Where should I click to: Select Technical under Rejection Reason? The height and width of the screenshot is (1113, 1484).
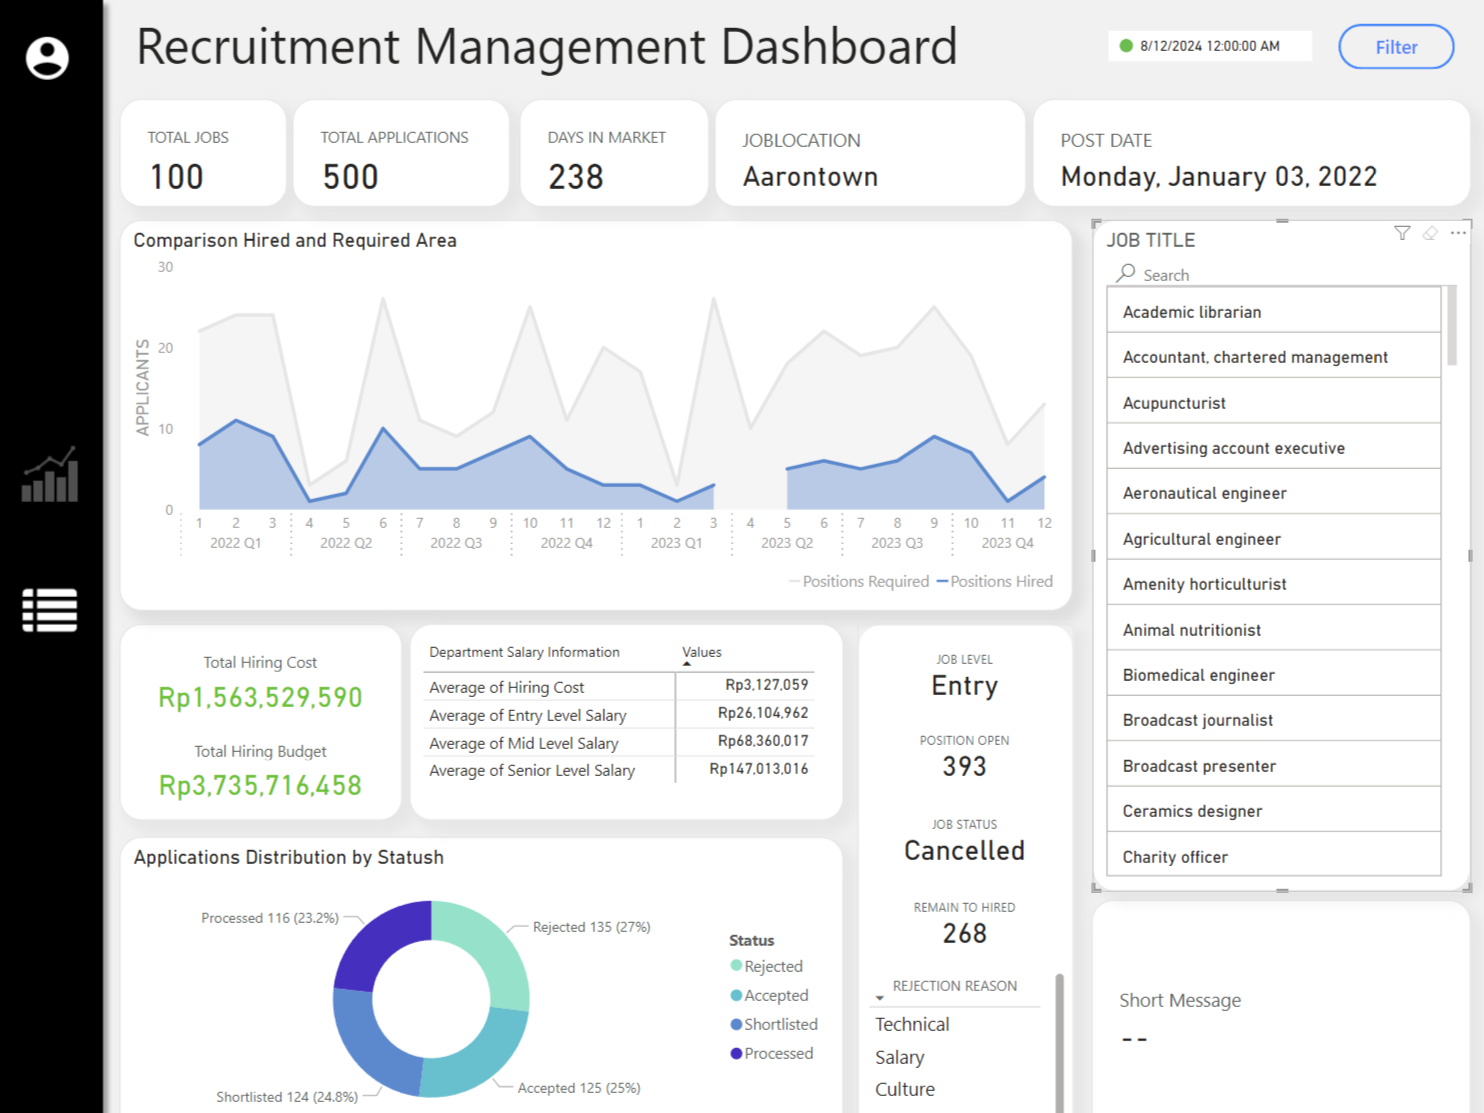point(912,1024)
